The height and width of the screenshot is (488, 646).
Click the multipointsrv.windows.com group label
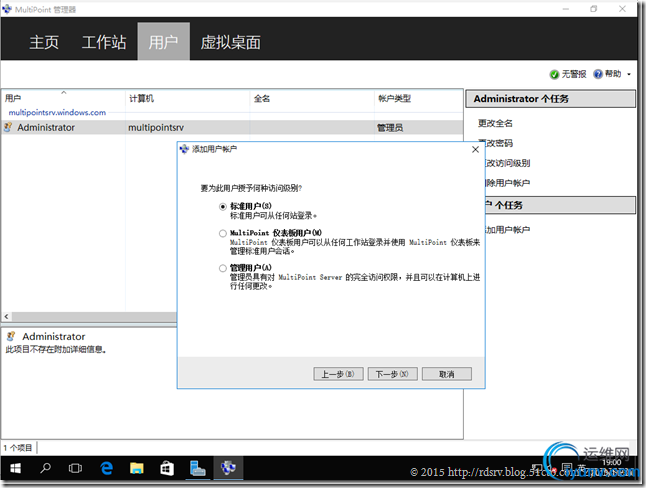click(57, 113)
